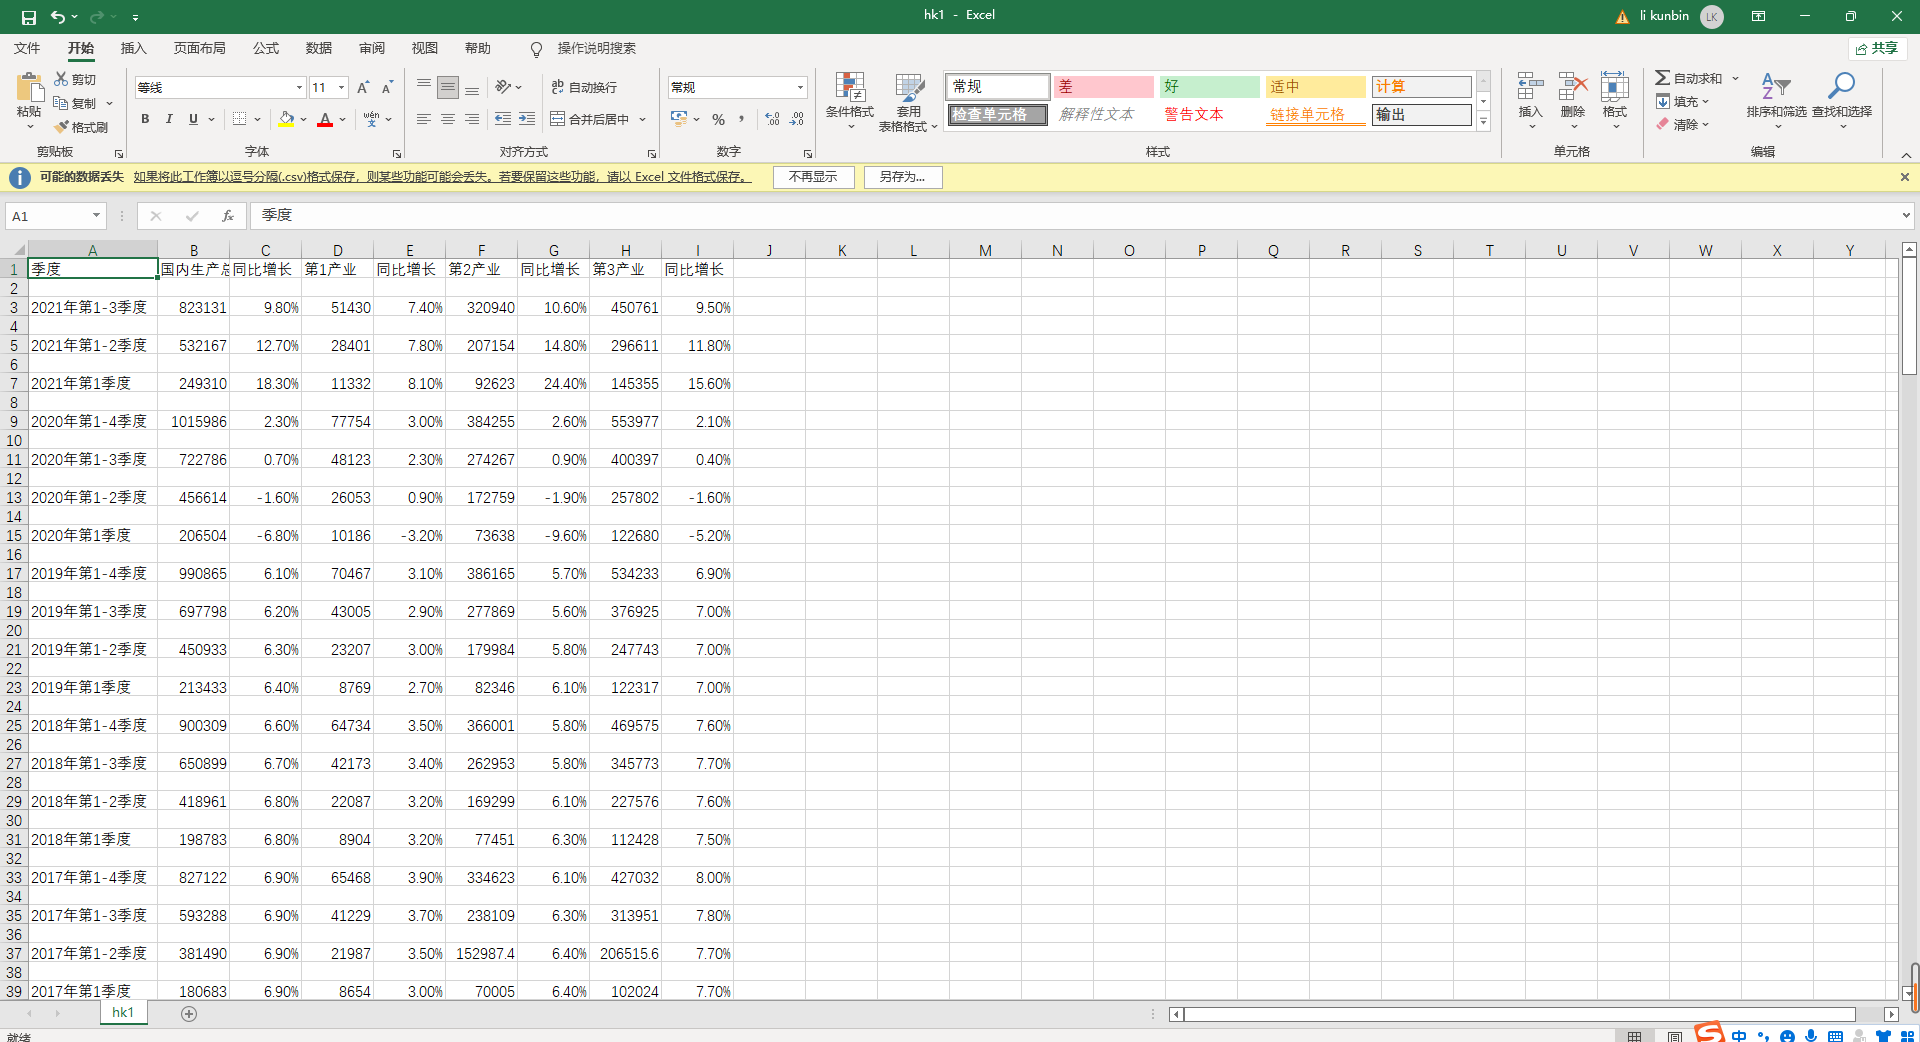Click the Cut scissors icon
The height and width of the screenshot is (1042, 1920).
[61, 79]
